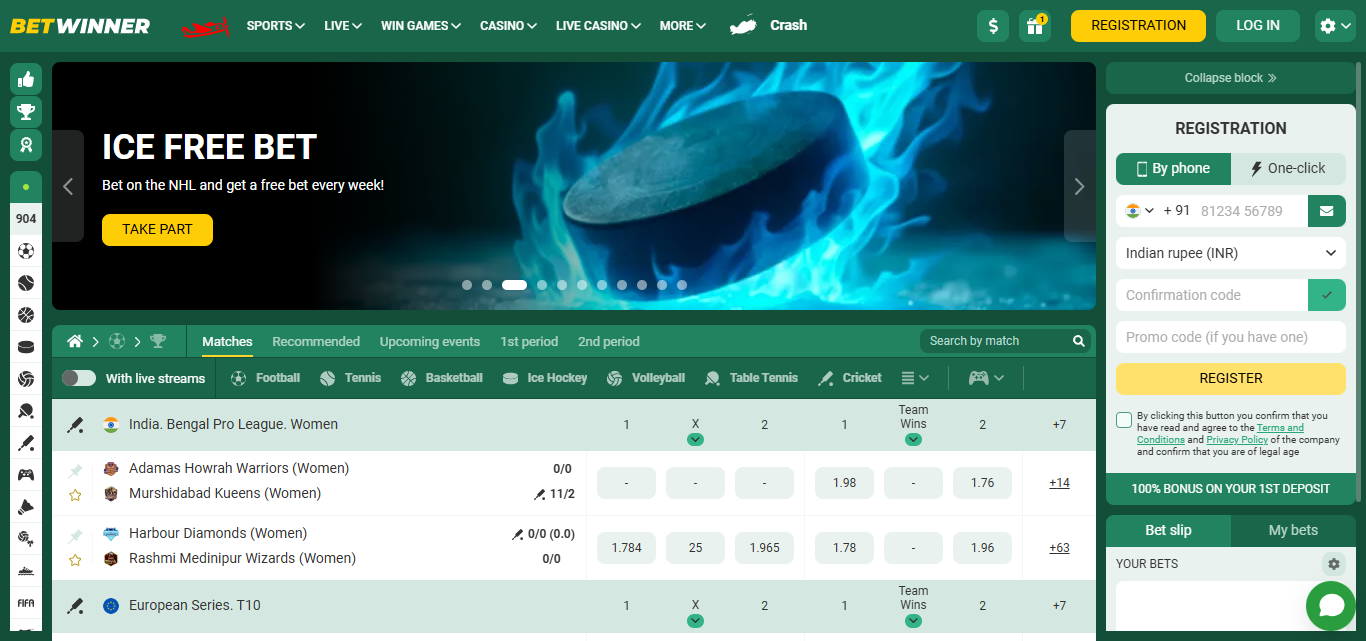Image resolution: width=1366 pixels, height=641 pixels.
Task: Open Privacy Policy link
Action: [1237, 440]
